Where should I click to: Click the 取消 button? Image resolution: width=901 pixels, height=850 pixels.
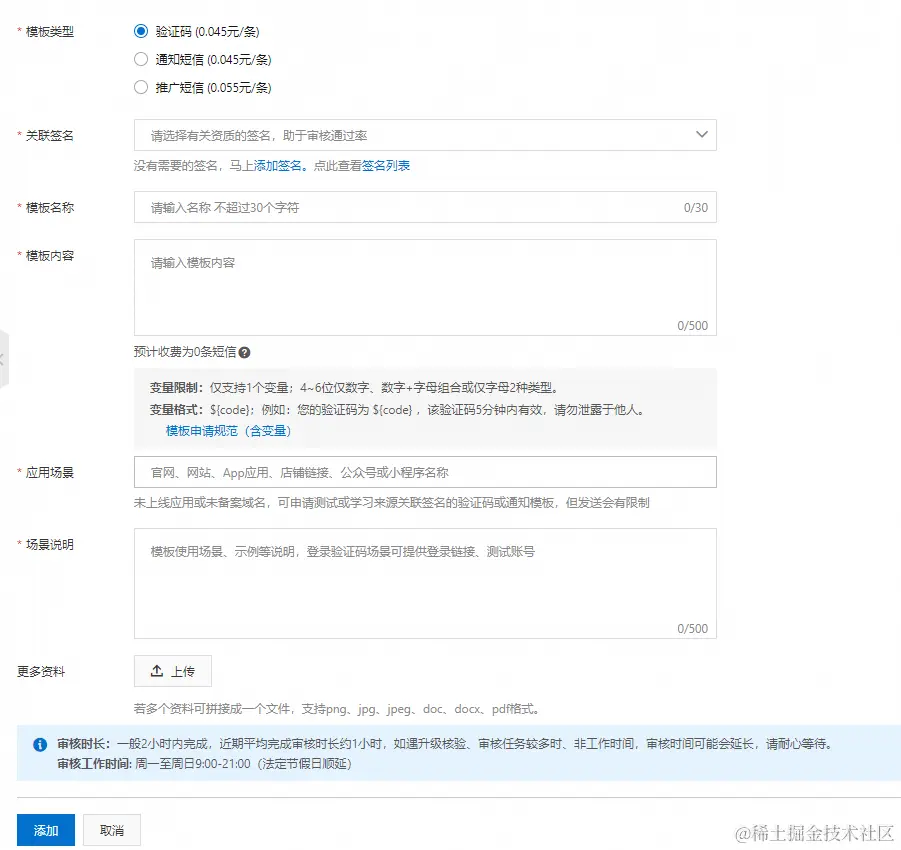[x=111, y=830]
